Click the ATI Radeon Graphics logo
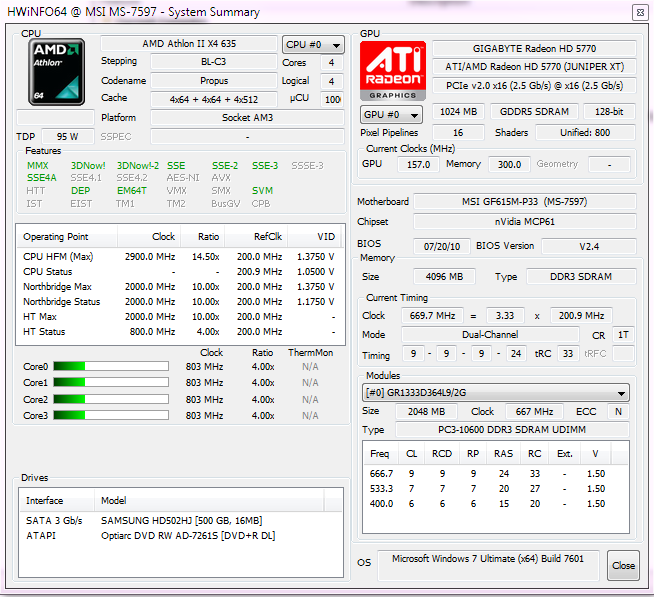Image resolution: width=654 pixels, height=597 pixels. click(393, 71)
